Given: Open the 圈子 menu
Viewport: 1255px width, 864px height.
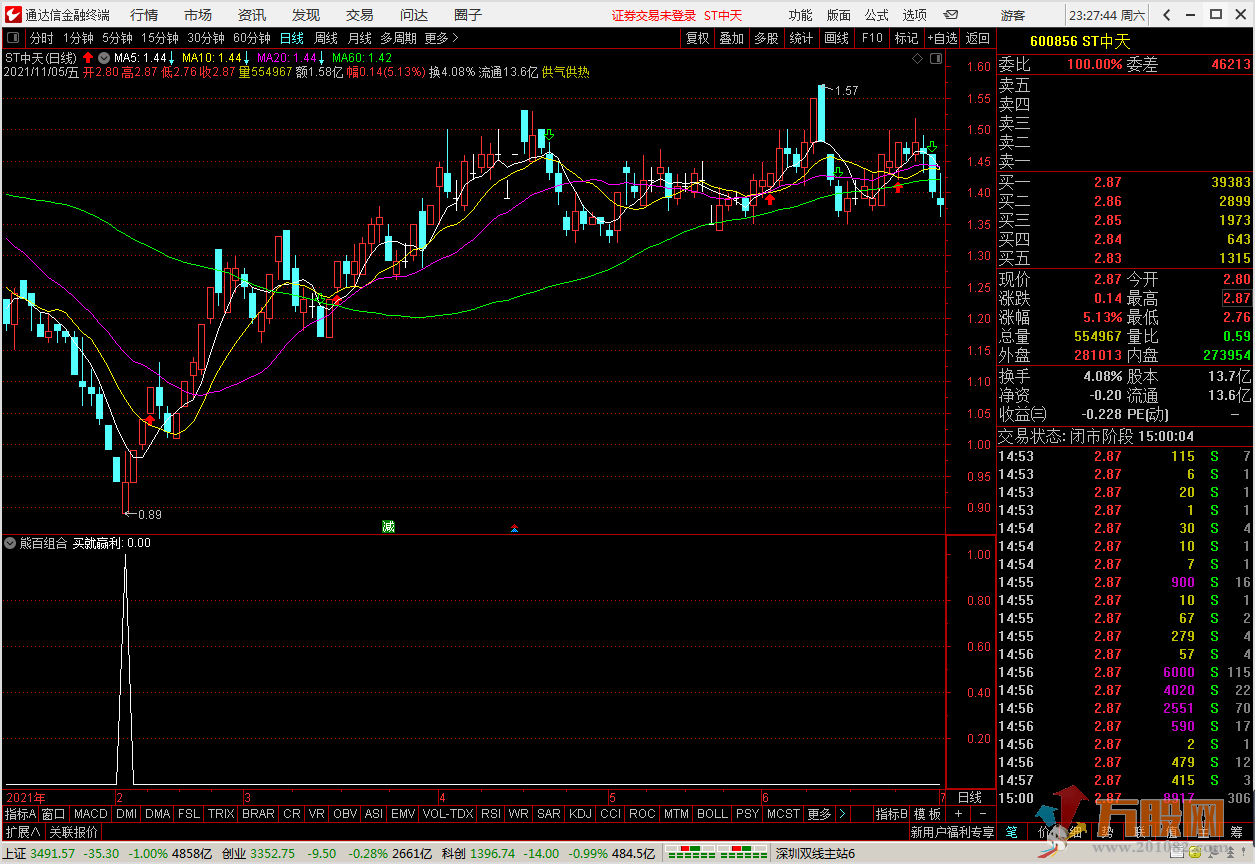Looking at the screenshot, I should (468, 15).
